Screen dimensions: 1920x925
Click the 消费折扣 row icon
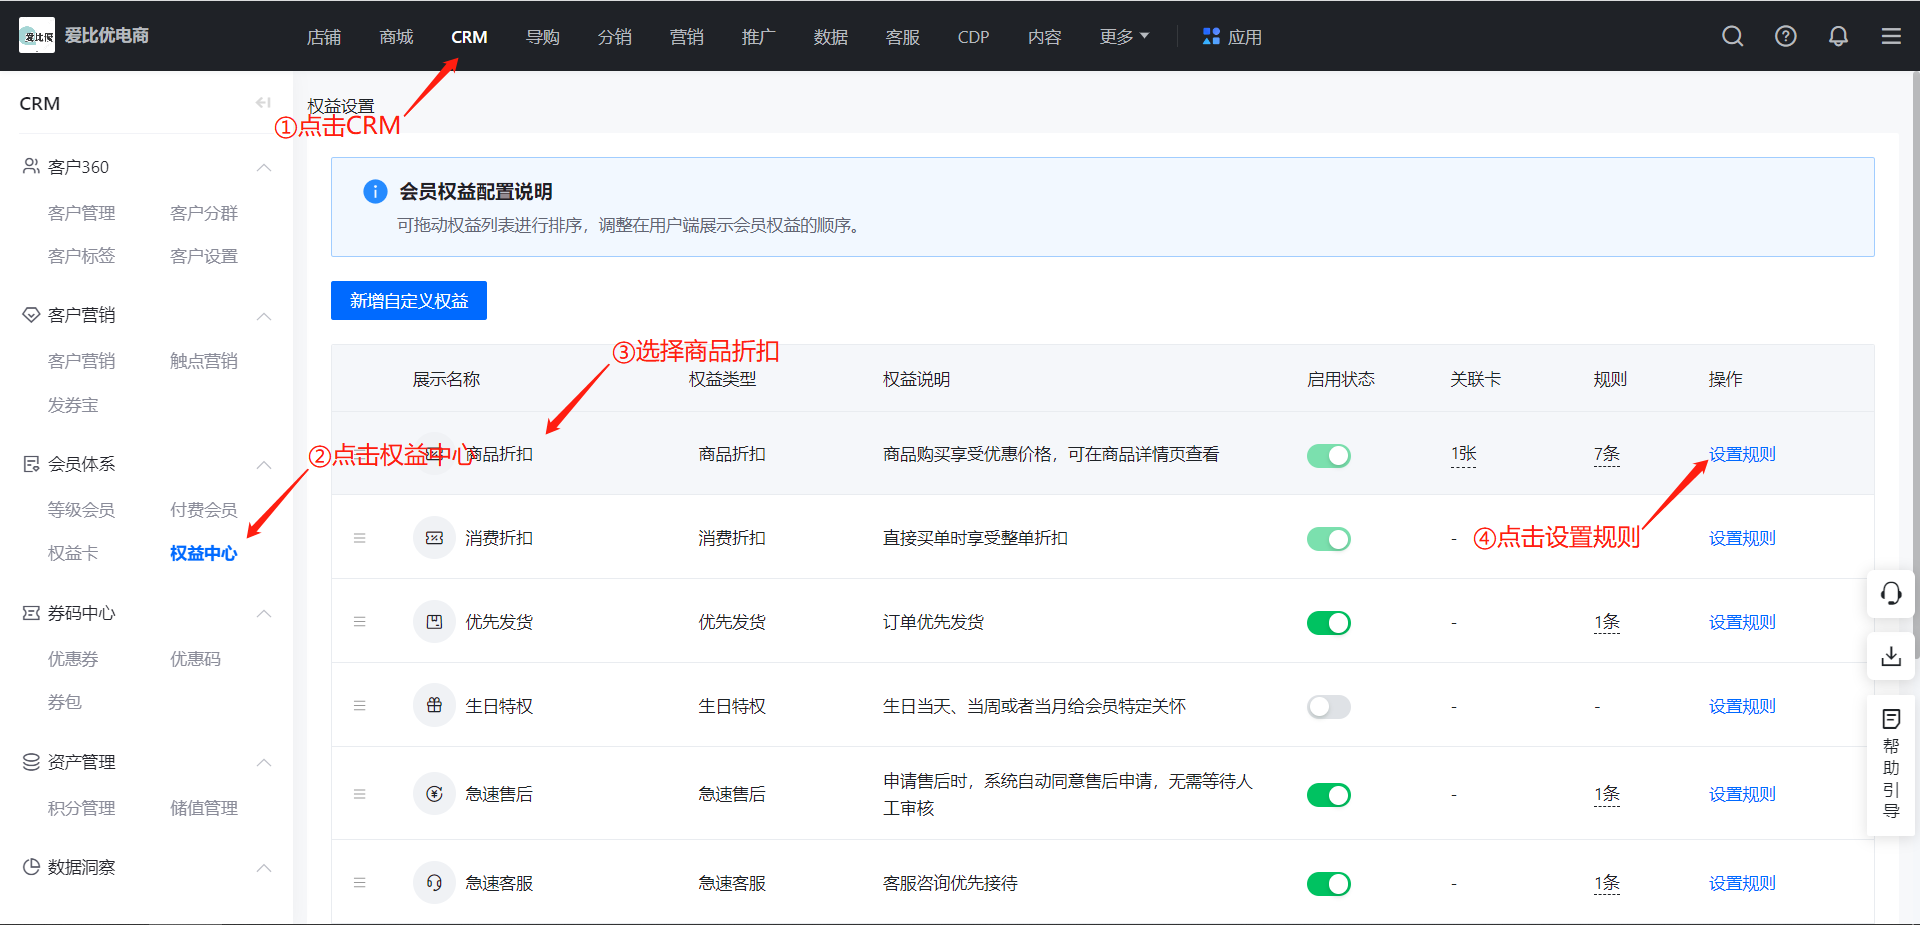click(434, 538)
